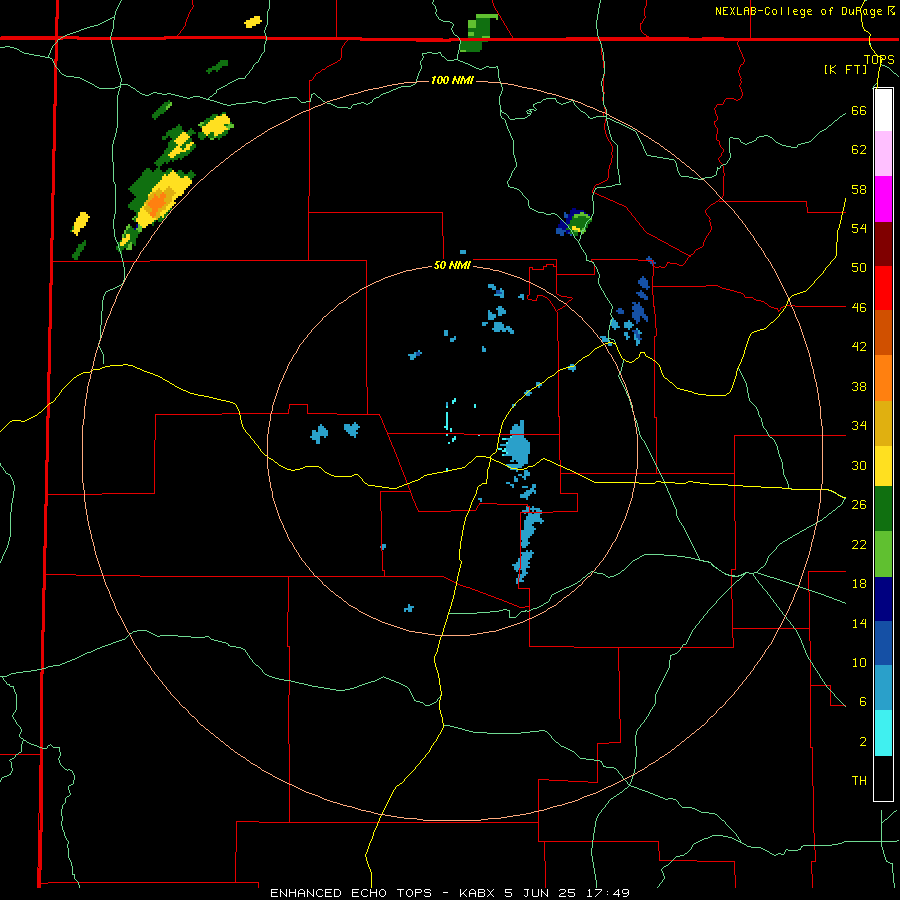Viewport: 900px width, 900px height.
Task: Click the 'TOPS' legend heading
Action: (x=879, y=60)
